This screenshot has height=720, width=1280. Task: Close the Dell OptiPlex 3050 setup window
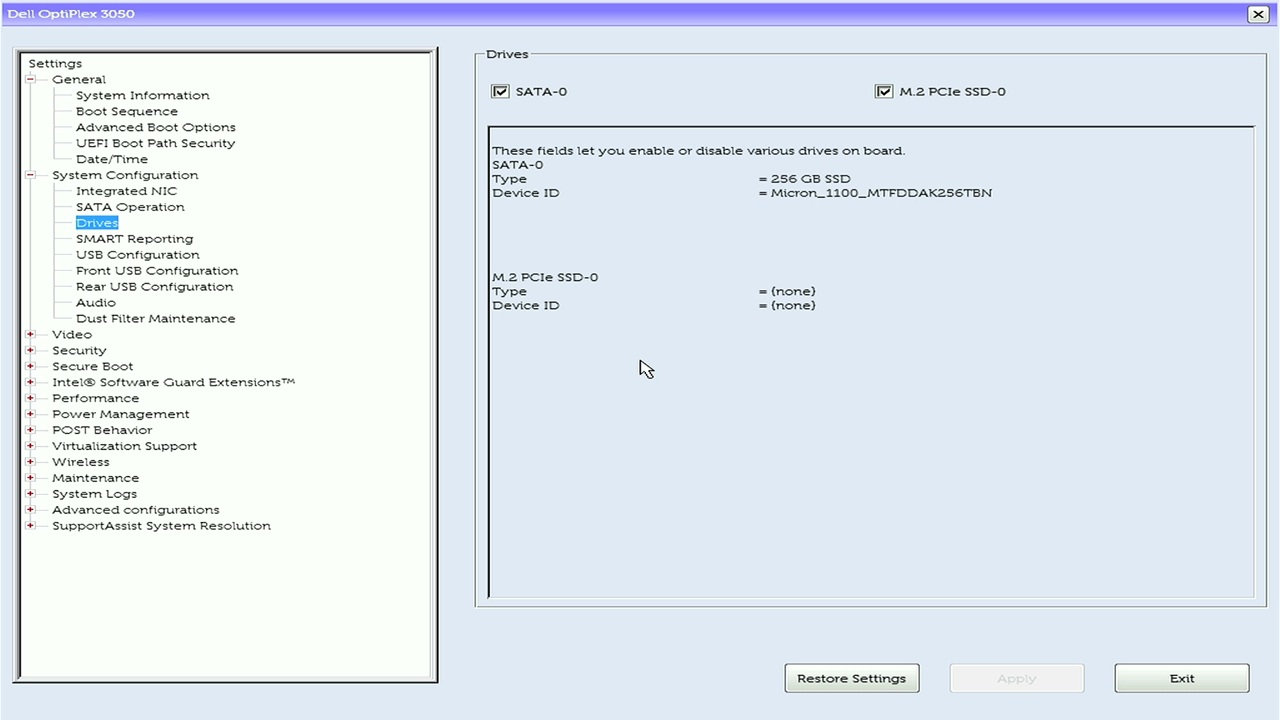[1258, 14]
